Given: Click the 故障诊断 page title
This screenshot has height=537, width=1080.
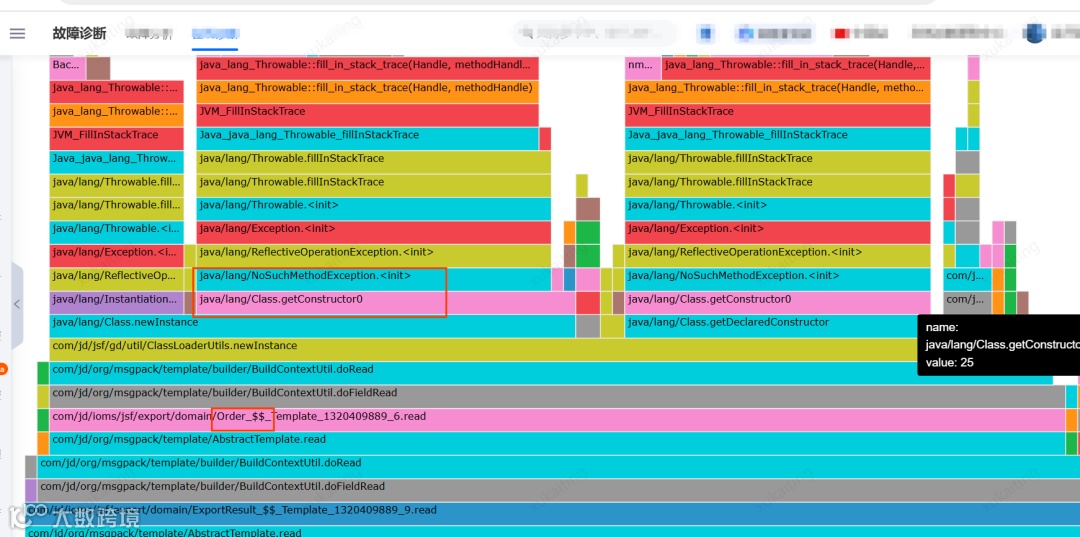Looking at the screenshot, I should point(79,34).
